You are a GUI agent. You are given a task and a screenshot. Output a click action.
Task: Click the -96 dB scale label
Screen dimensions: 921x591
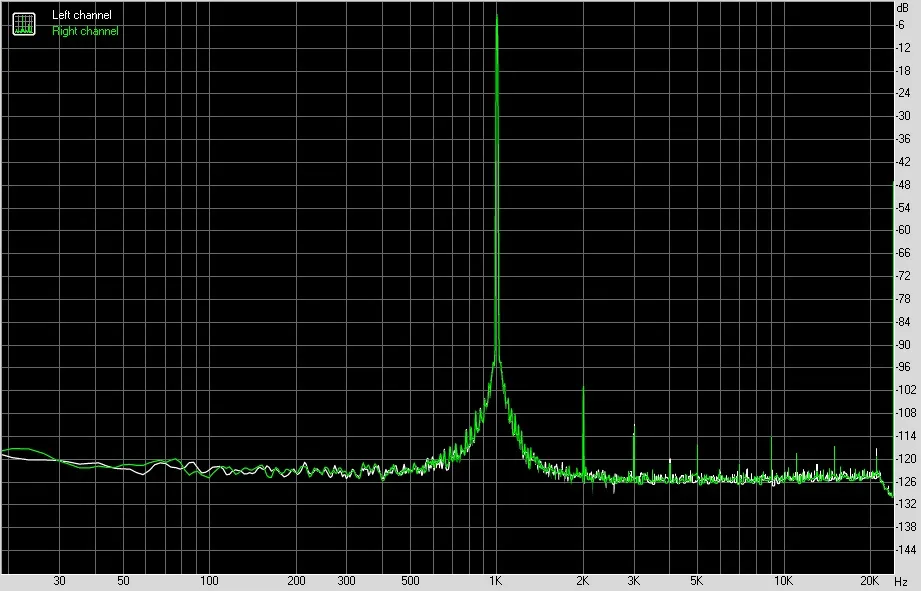click(903, 367)
